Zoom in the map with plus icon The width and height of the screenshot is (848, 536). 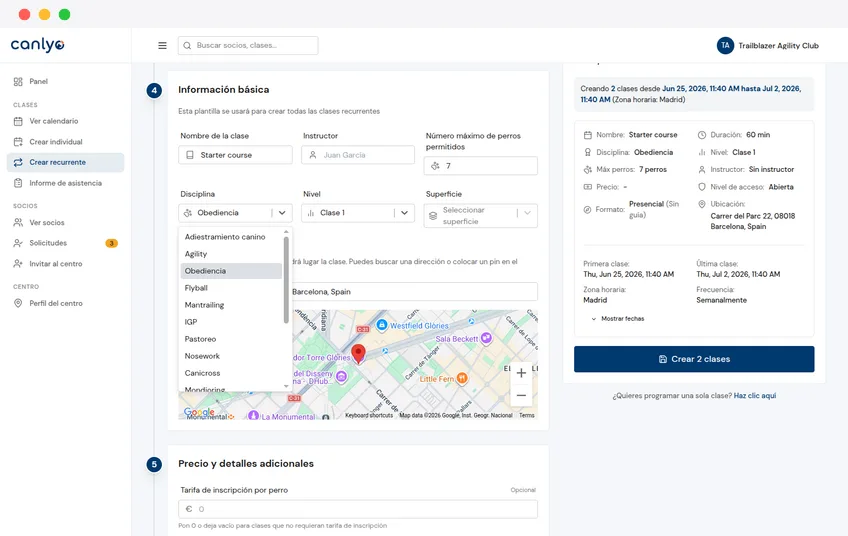(x=521, y=373)
